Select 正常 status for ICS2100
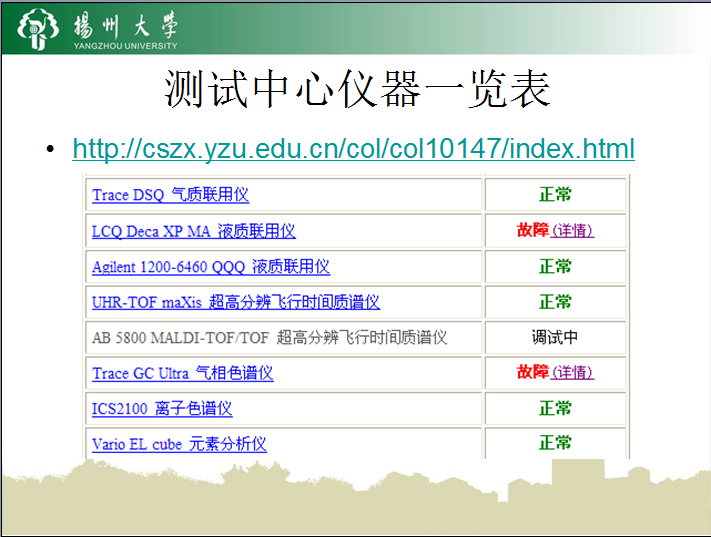 [555, 409]
